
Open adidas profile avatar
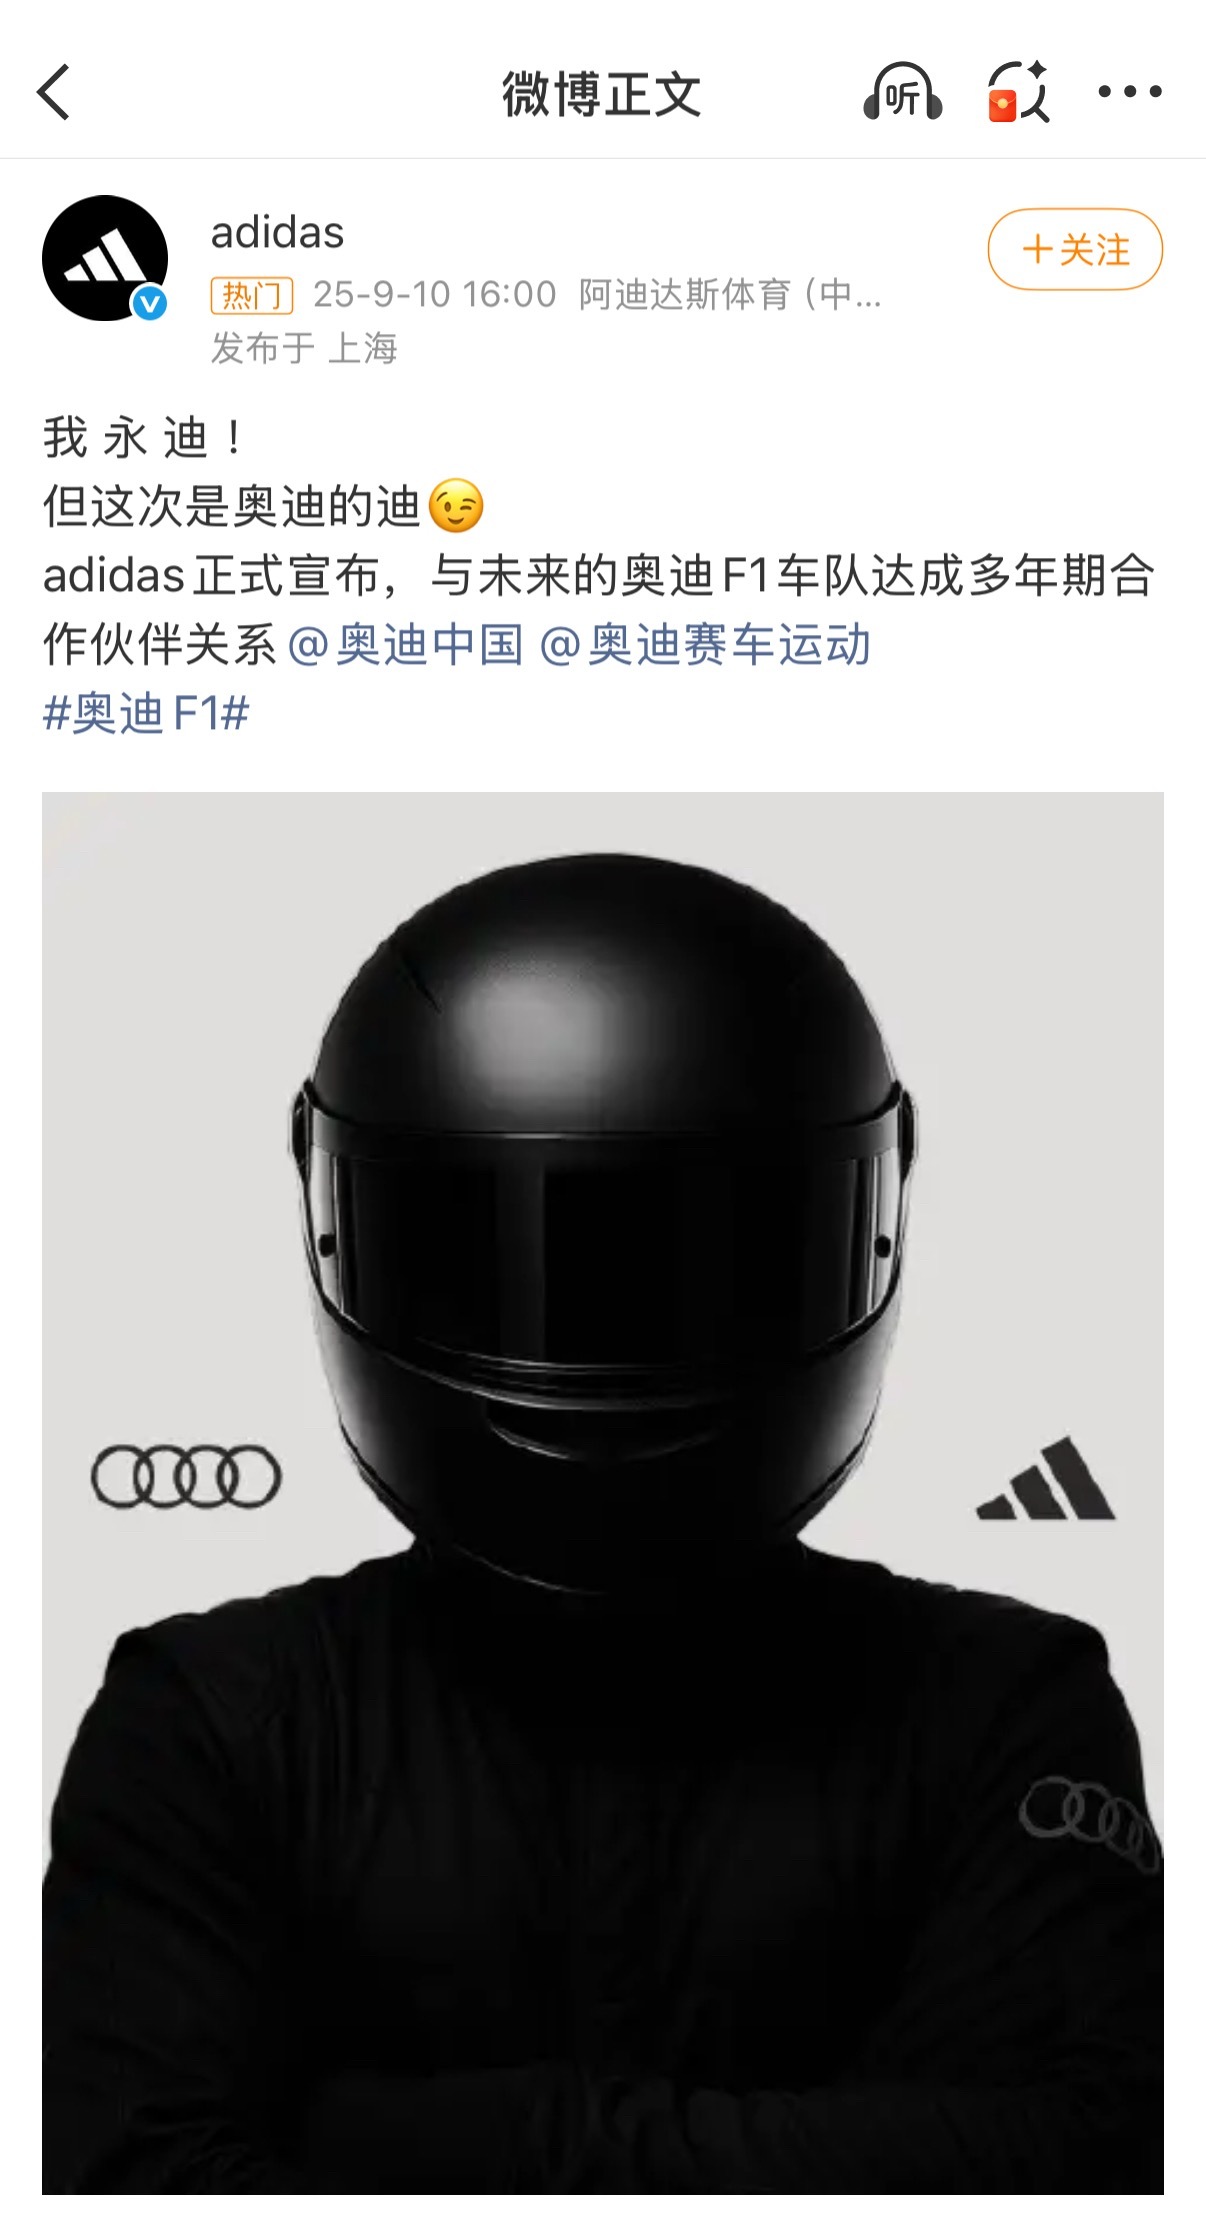[105, 258]
